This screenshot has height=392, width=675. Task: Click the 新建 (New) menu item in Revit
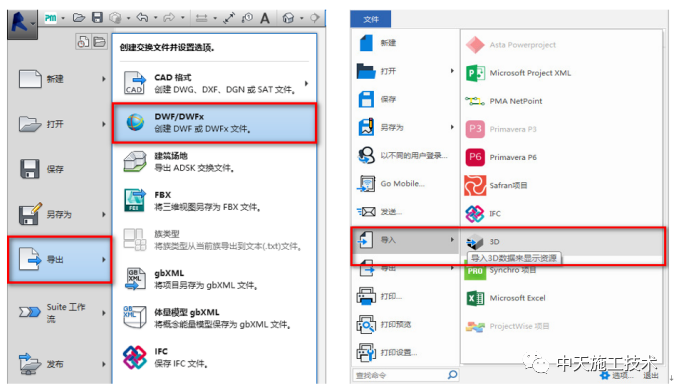[60, 79]
